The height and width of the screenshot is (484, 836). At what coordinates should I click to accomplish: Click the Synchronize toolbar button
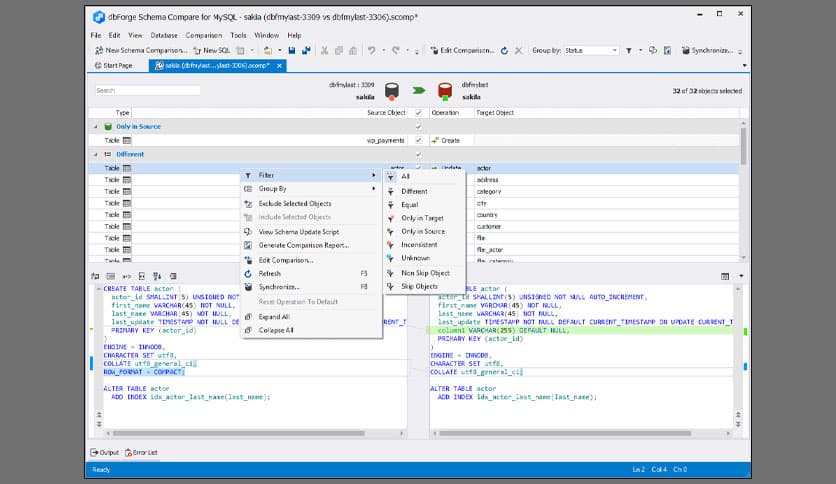click(x=708, y=50)
